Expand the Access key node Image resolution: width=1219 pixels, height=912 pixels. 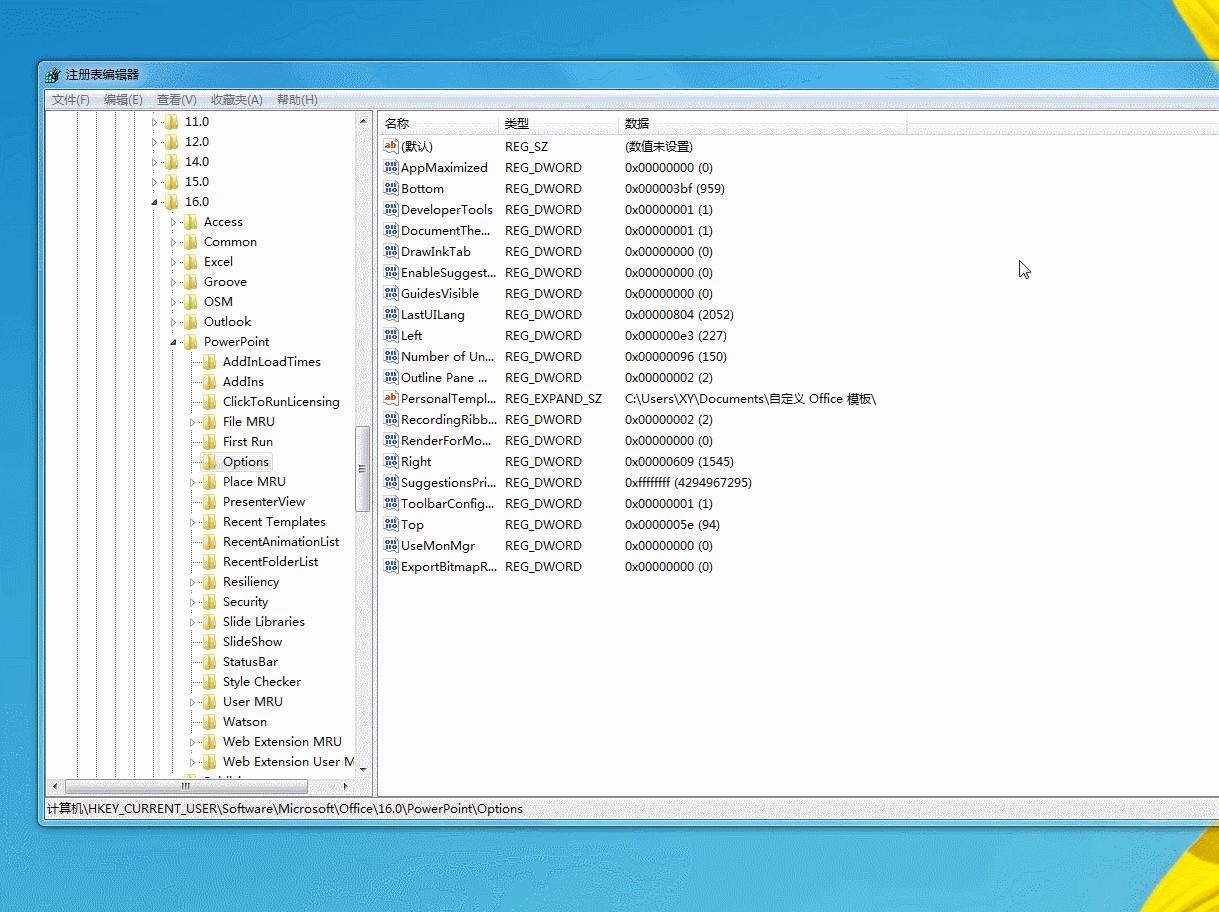point(174,222)
